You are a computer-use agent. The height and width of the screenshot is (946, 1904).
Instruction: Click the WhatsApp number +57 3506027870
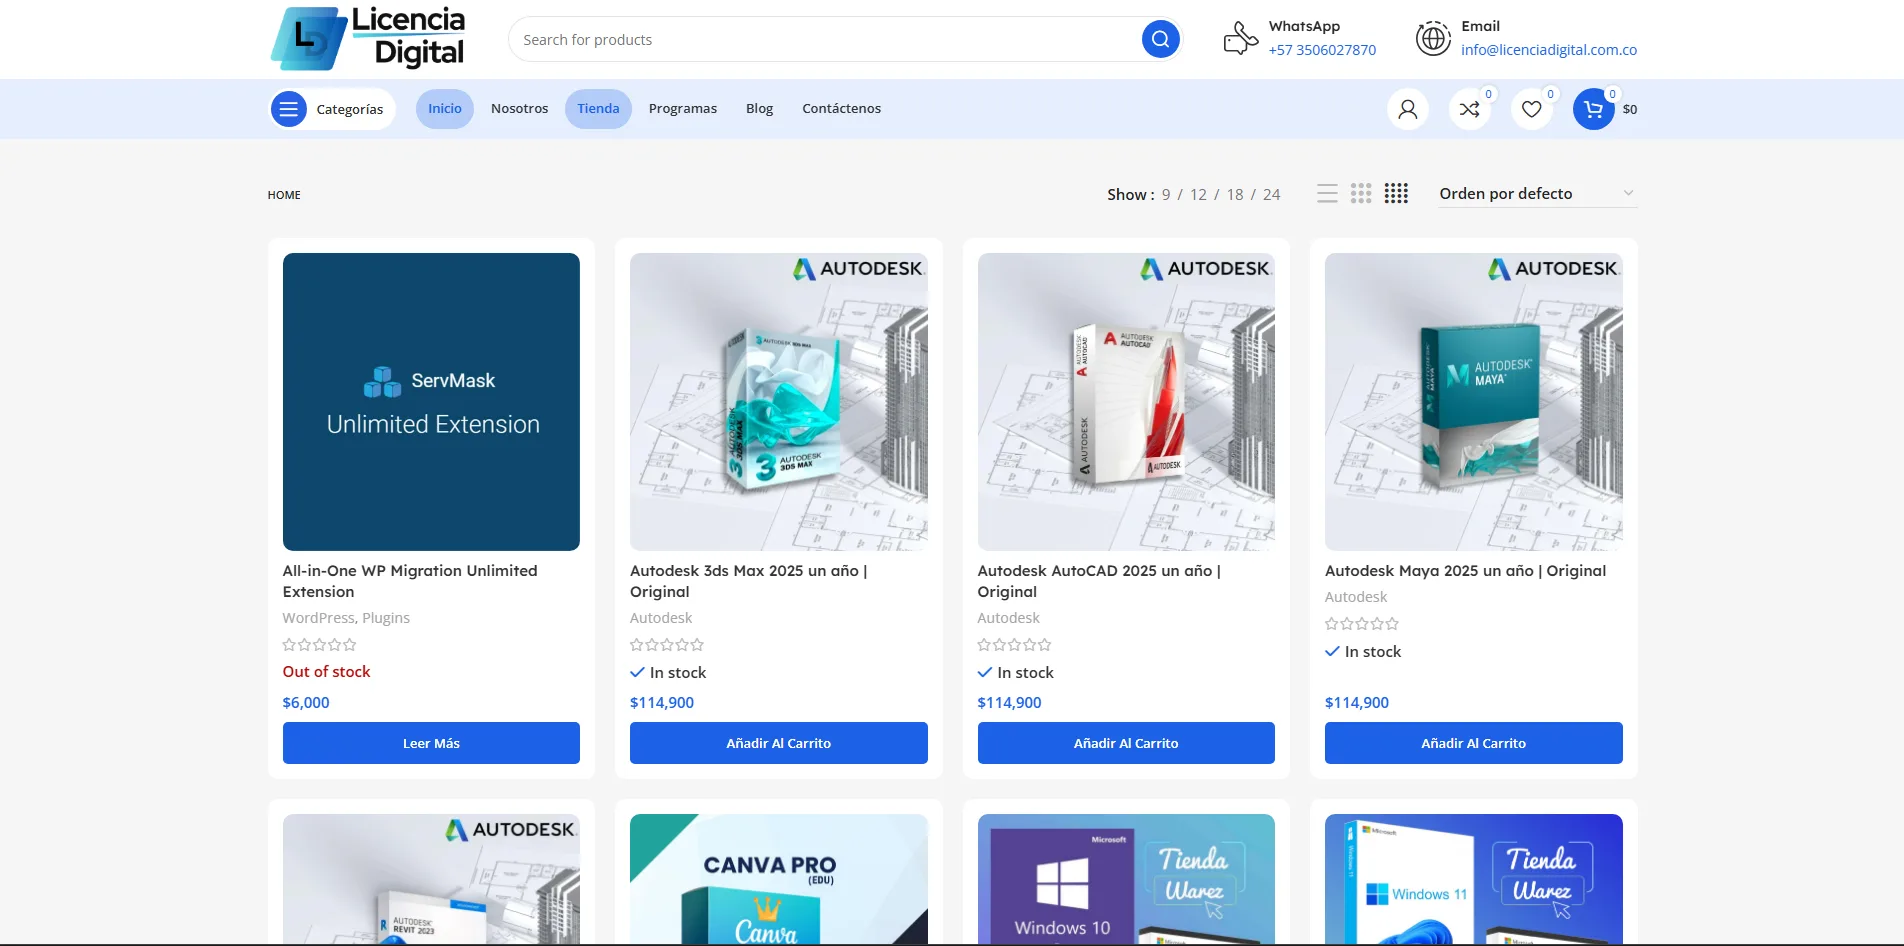coord(1322,50)
